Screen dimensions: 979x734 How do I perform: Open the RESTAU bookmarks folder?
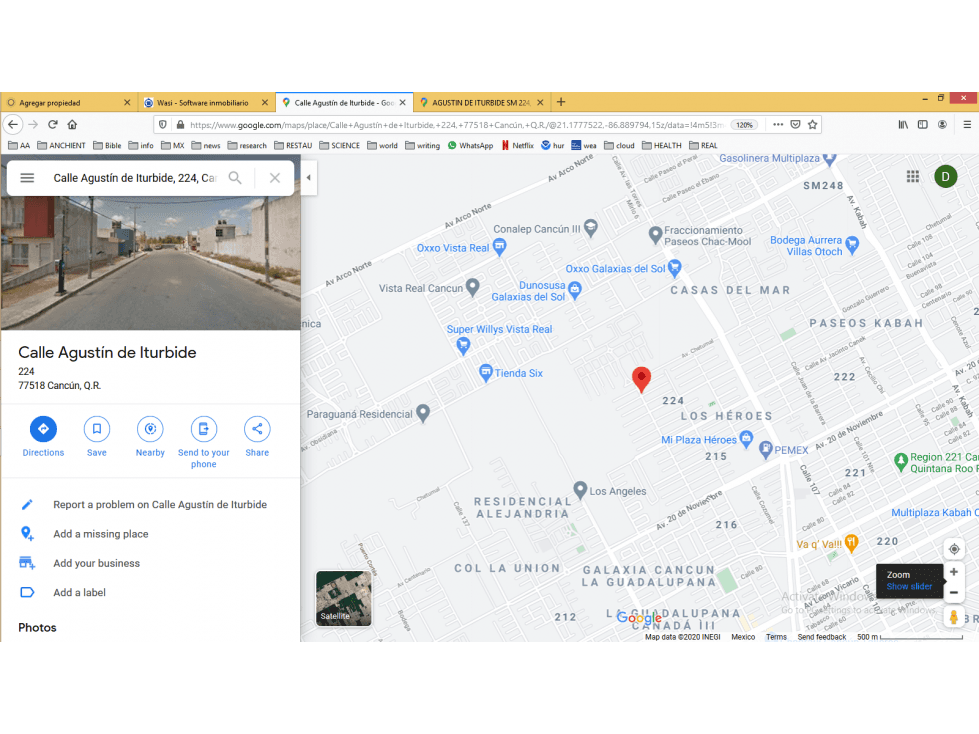tap(293, 145)
